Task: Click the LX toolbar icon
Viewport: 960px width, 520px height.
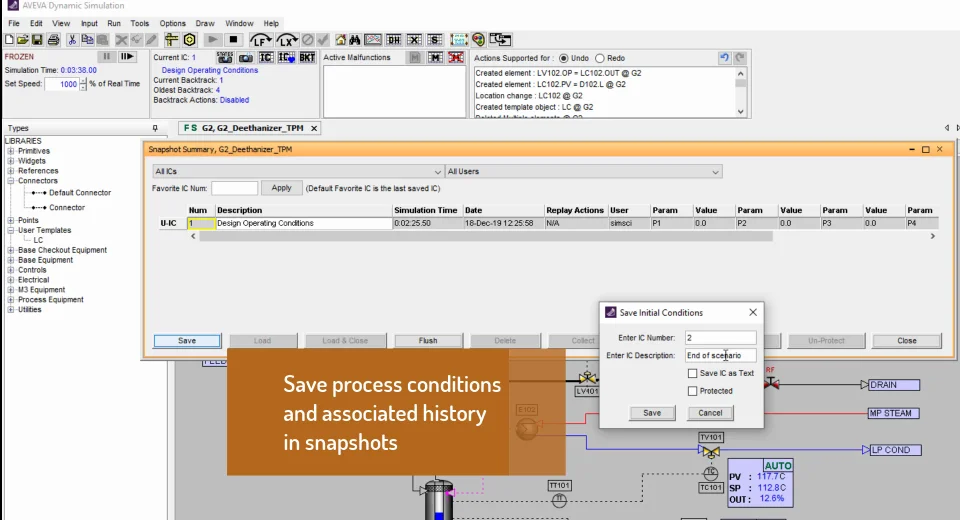Action: tap(287, 40)
